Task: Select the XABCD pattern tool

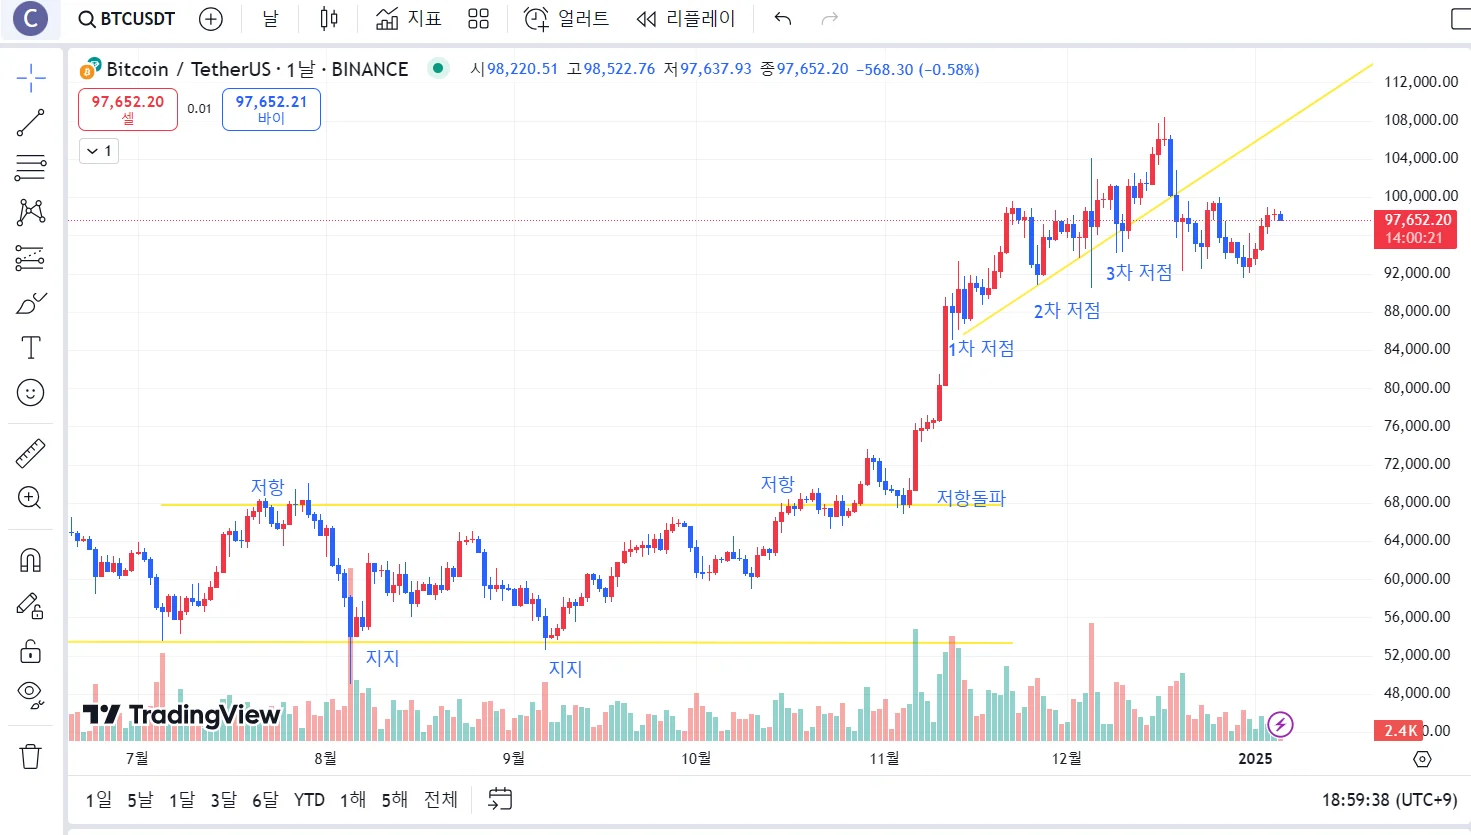Action: pos(31,212)
